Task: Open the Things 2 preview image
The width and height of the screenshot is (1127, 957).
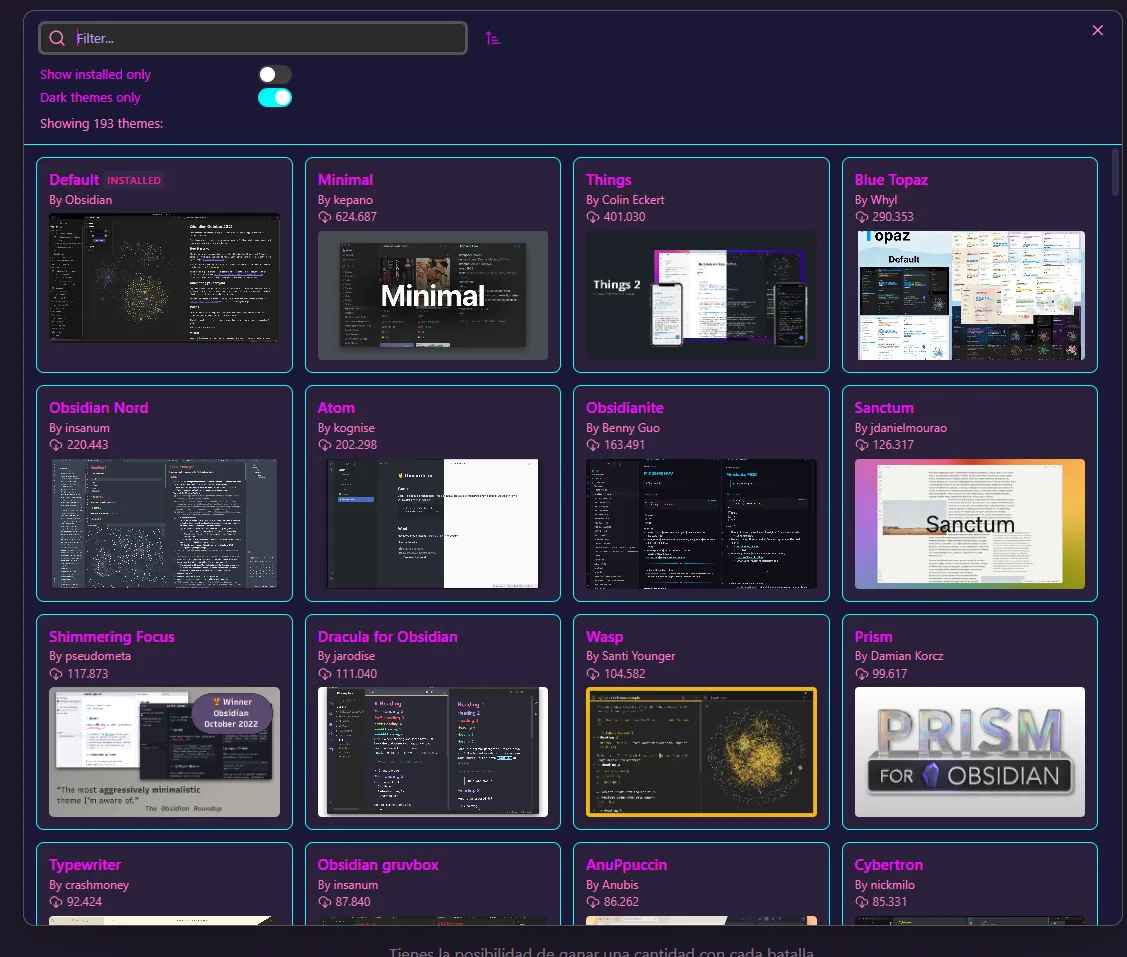Action: 701,295
